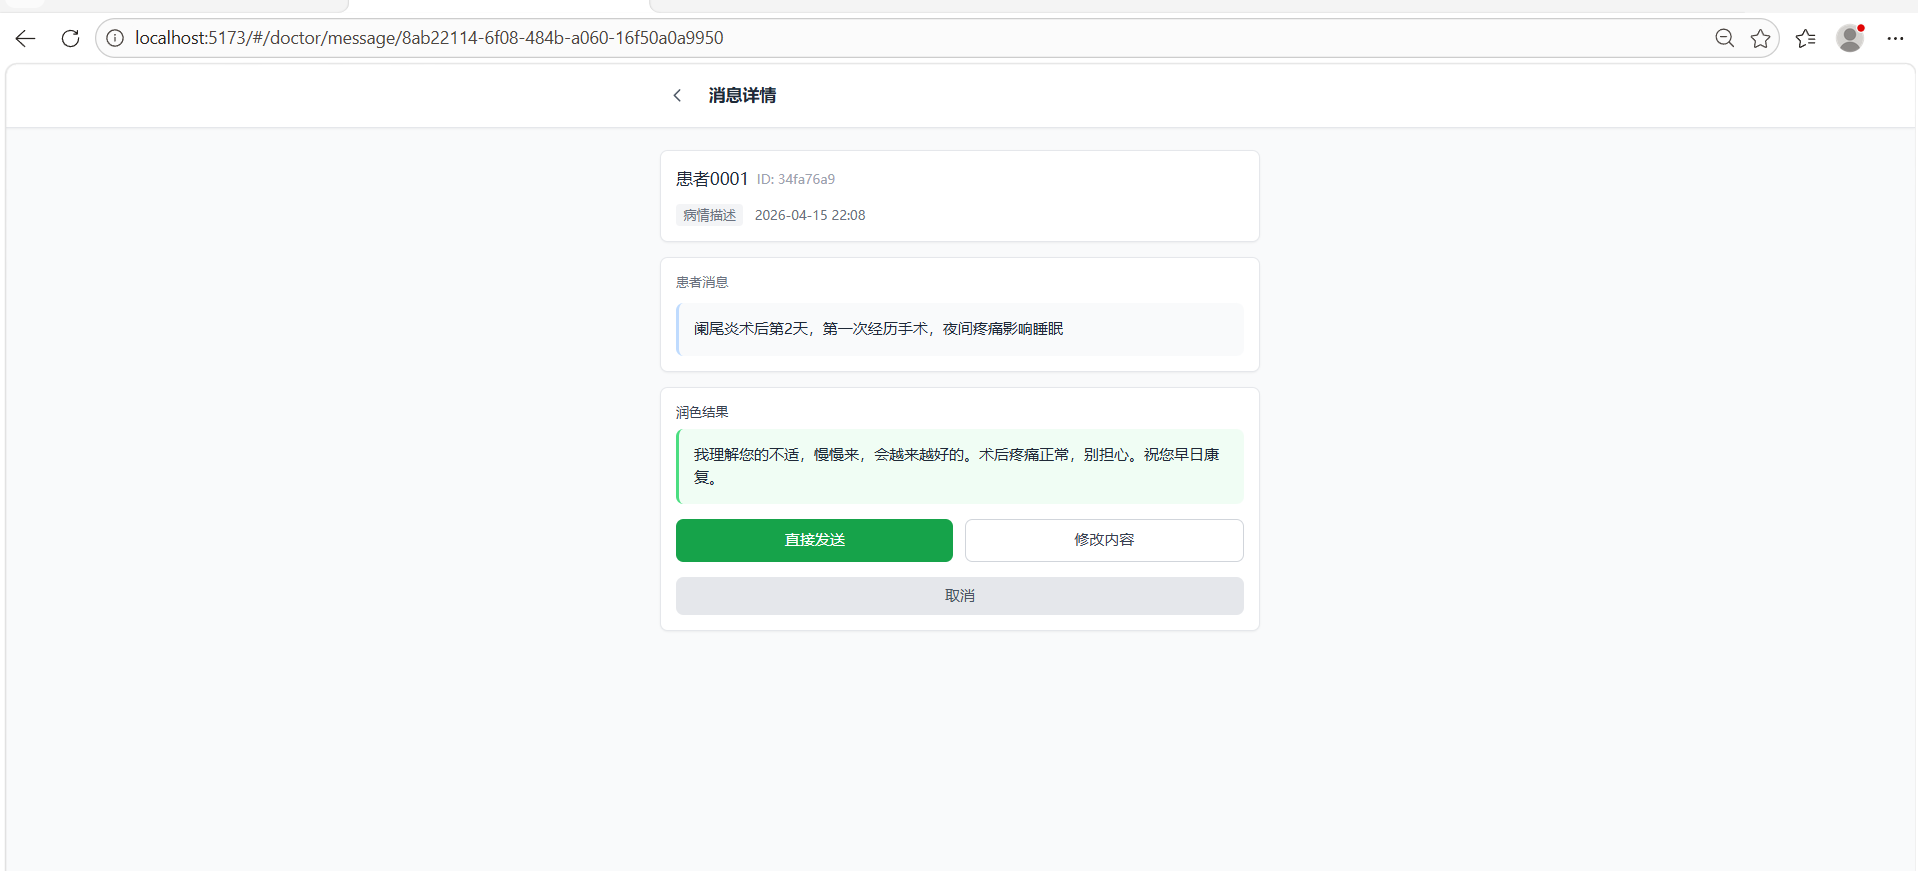Click the 病情描述 tag
1918x871 pixels.
click(709, 215)
